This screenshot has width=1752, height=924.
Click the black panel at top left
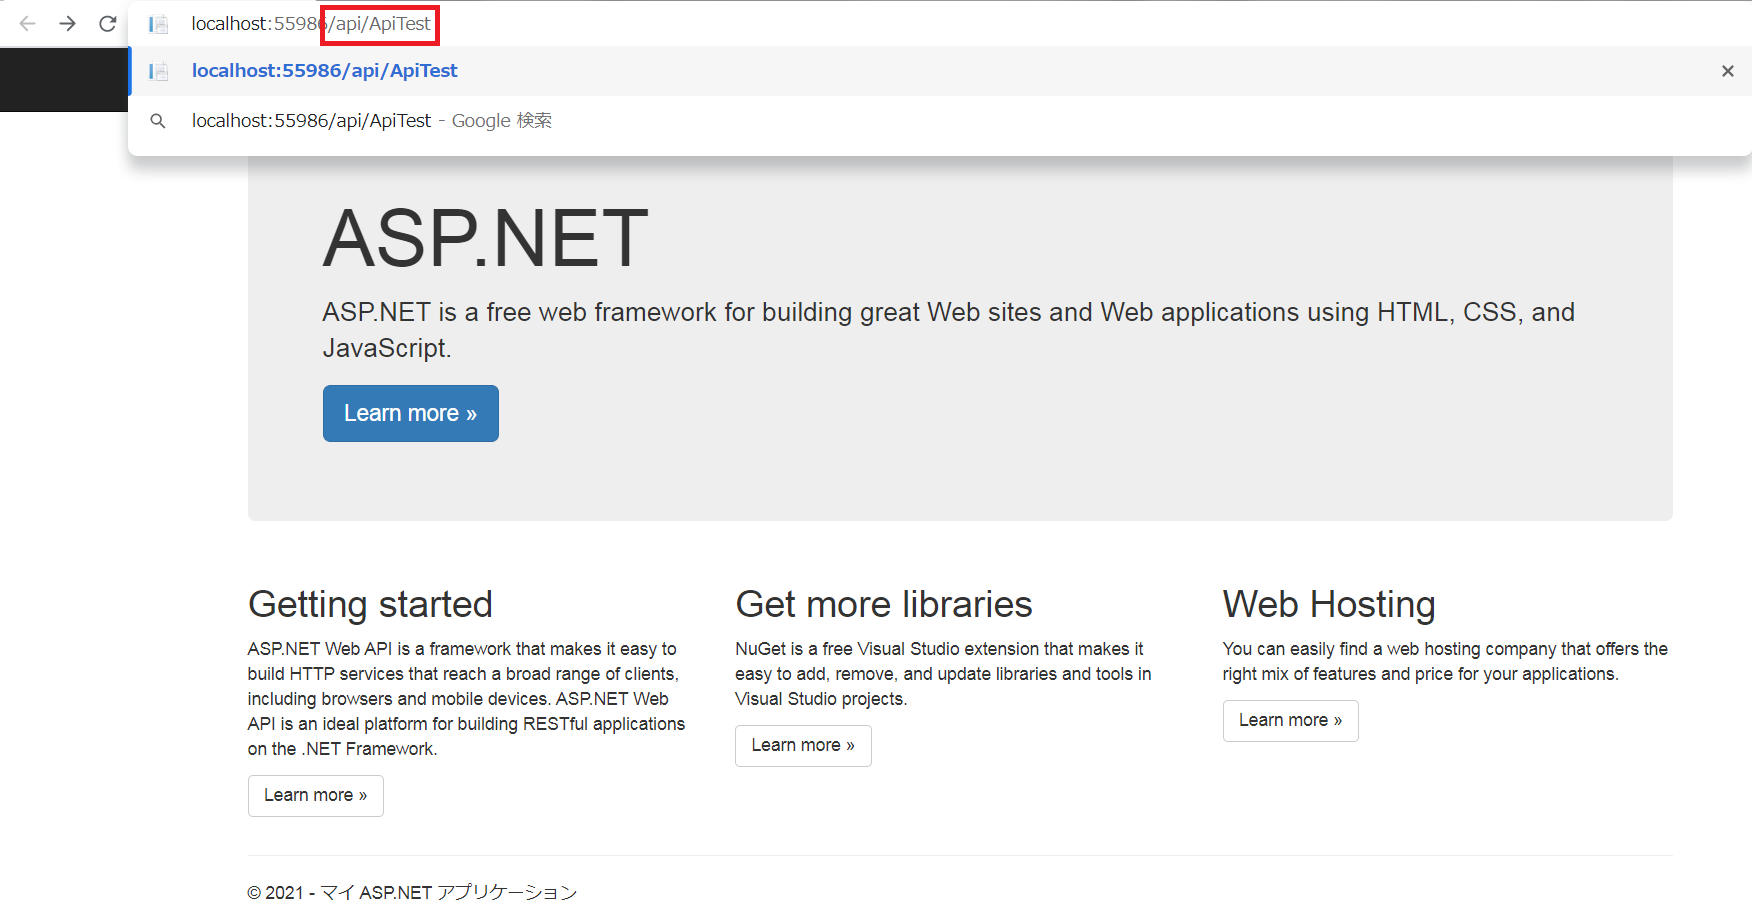point(64,80)
